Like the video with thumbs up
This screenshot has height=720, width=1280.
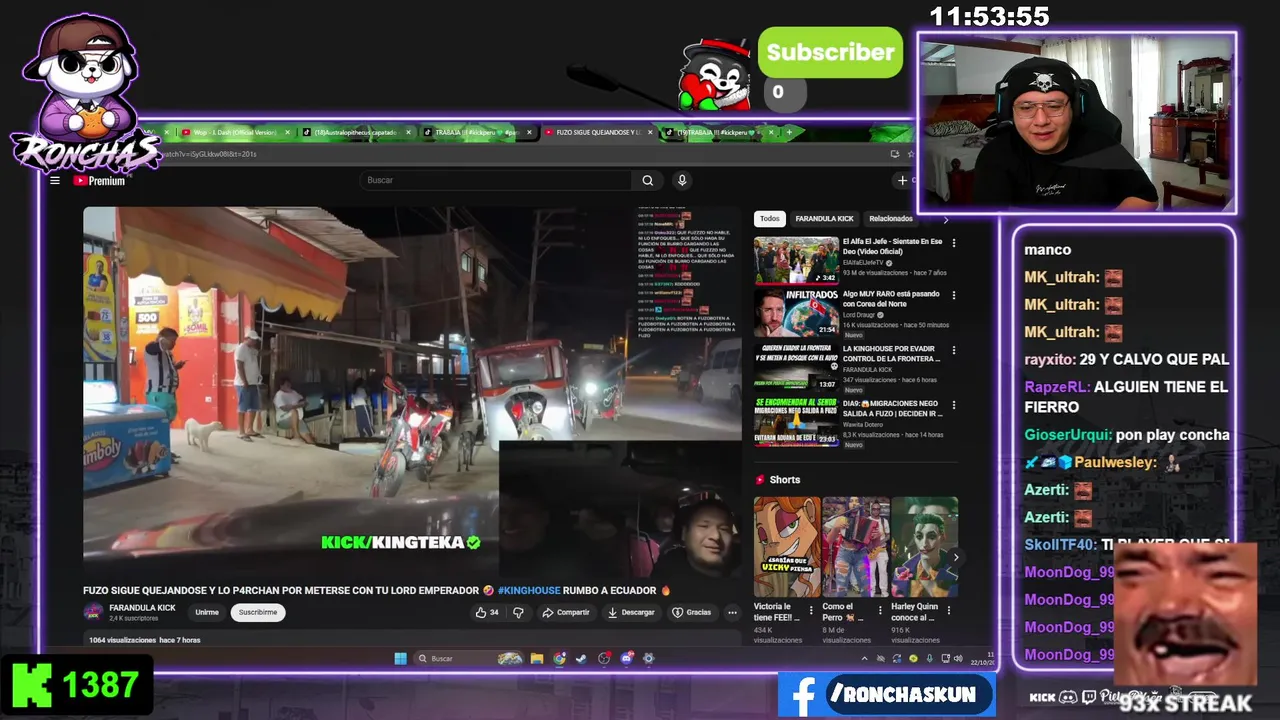coord(487,612)
